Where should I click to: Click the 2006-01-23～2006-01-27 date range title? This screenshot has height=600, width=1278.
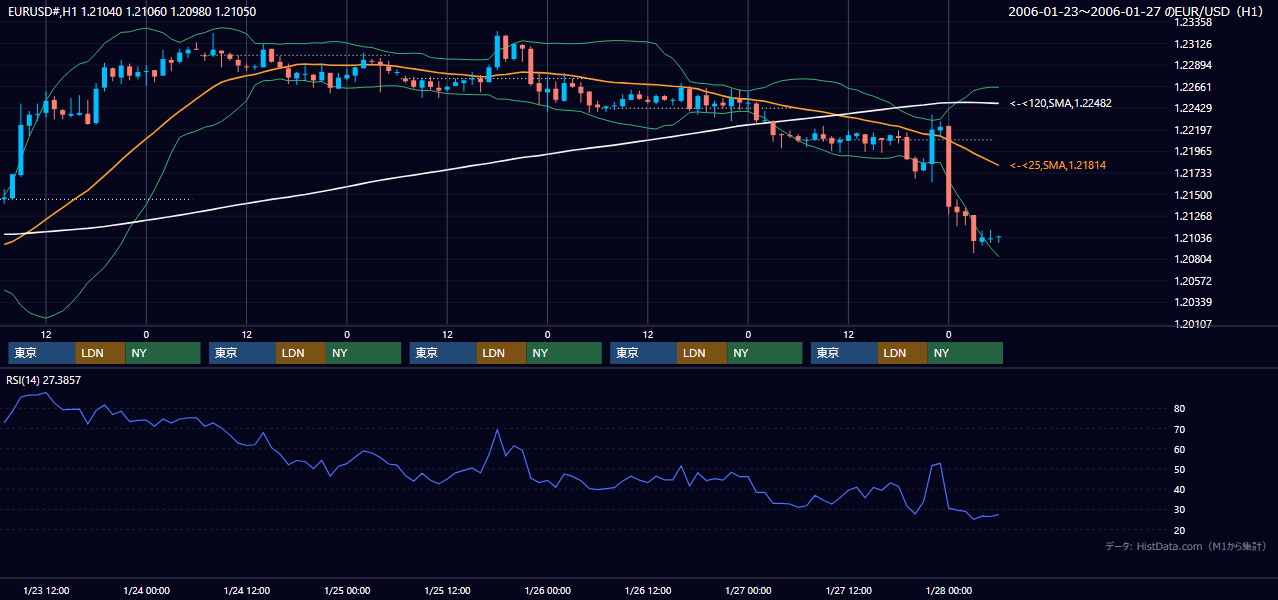point(1138,11)
